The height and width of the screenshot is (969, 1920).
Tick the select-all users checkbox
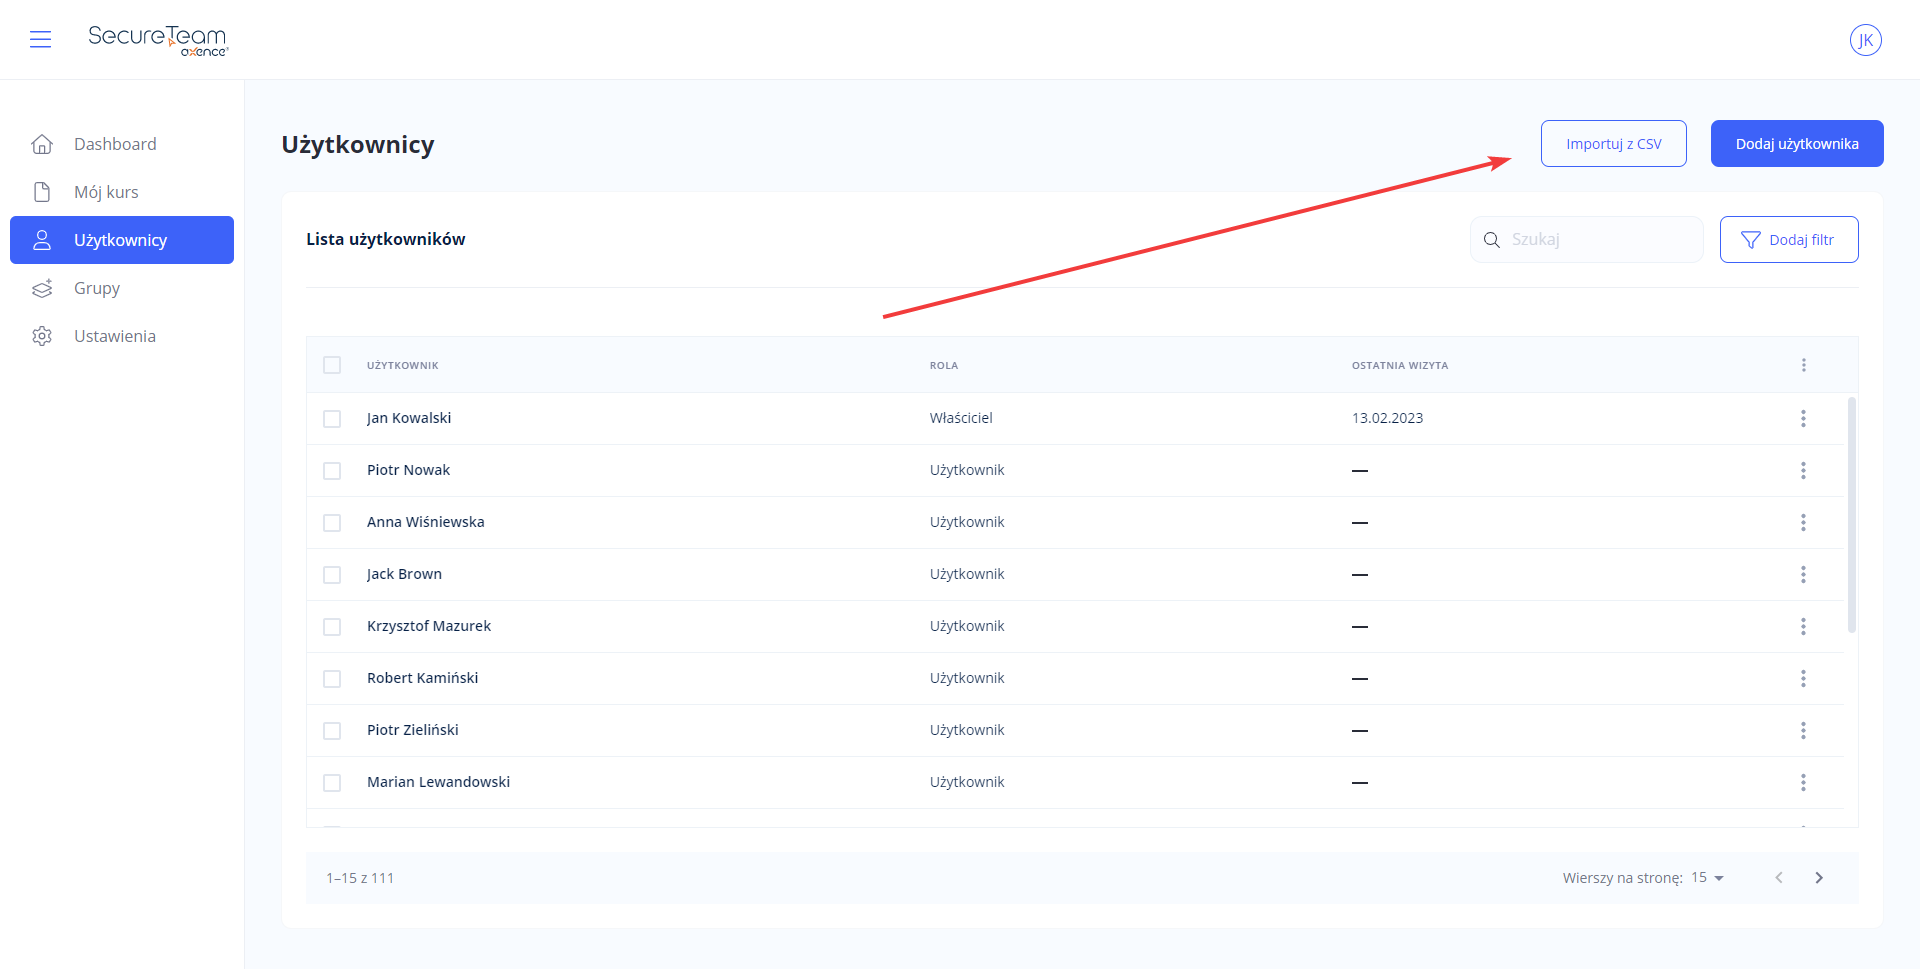332,365
